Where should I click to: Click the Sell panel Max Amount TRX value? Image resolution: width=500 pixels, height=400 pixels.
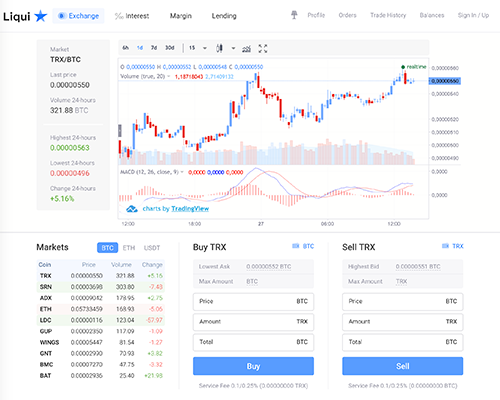coord(401,282)
